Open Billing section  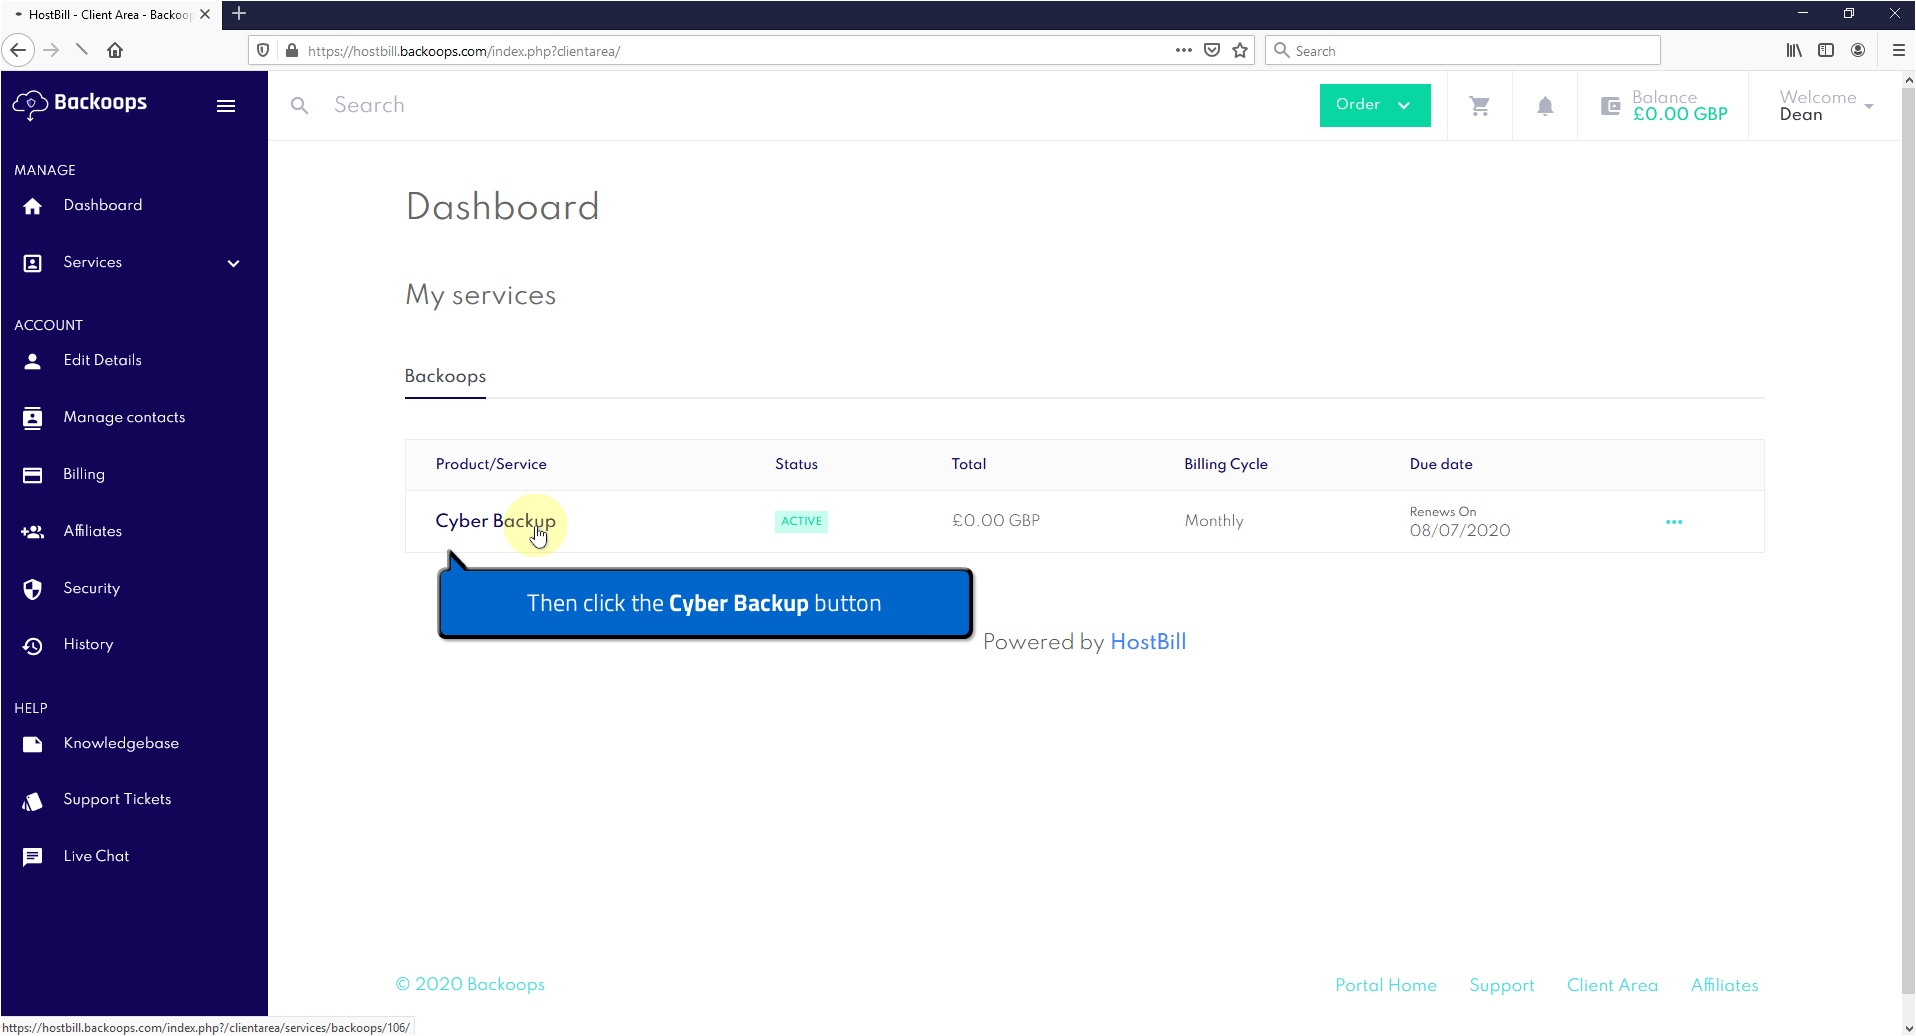[84, 474]
